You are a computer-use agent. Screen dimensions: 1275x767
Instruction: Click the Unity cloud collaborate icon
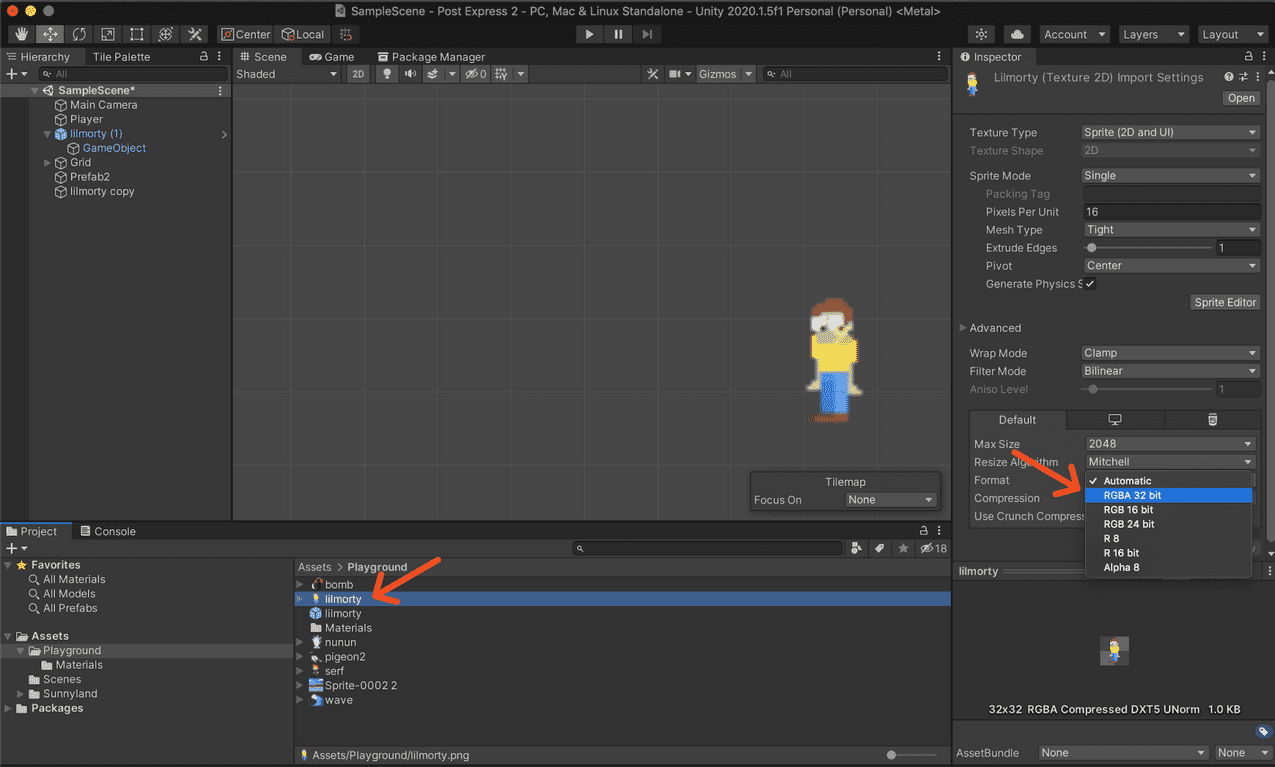[x=1016, y=33]
